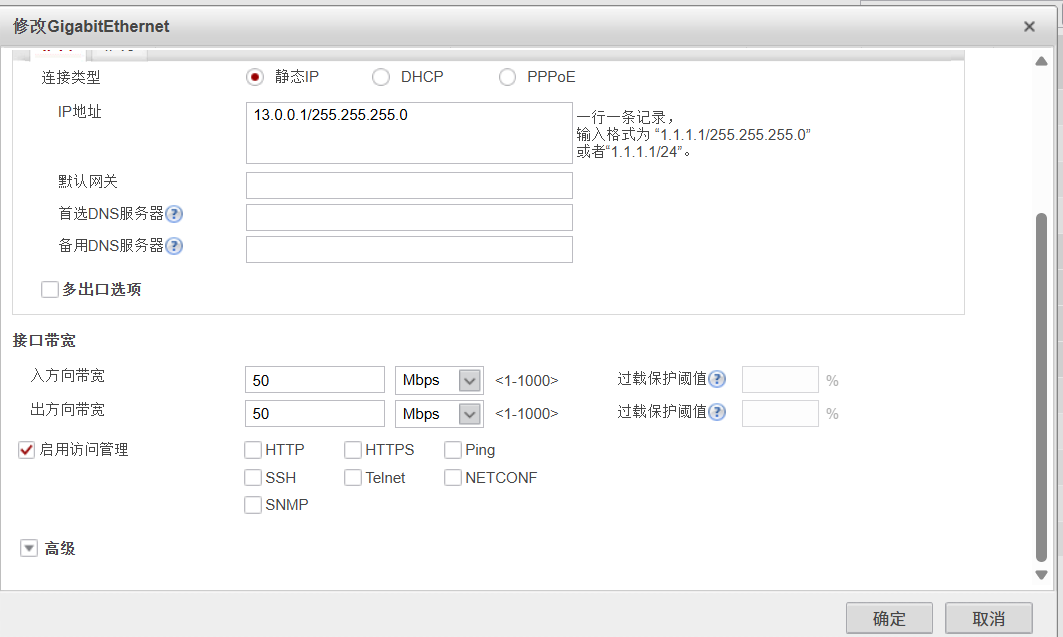This screenshot has height=637, width=1063.
Task: Focus 出方向带宽 过载保护阈值 percent field
Action: [780, 413]
